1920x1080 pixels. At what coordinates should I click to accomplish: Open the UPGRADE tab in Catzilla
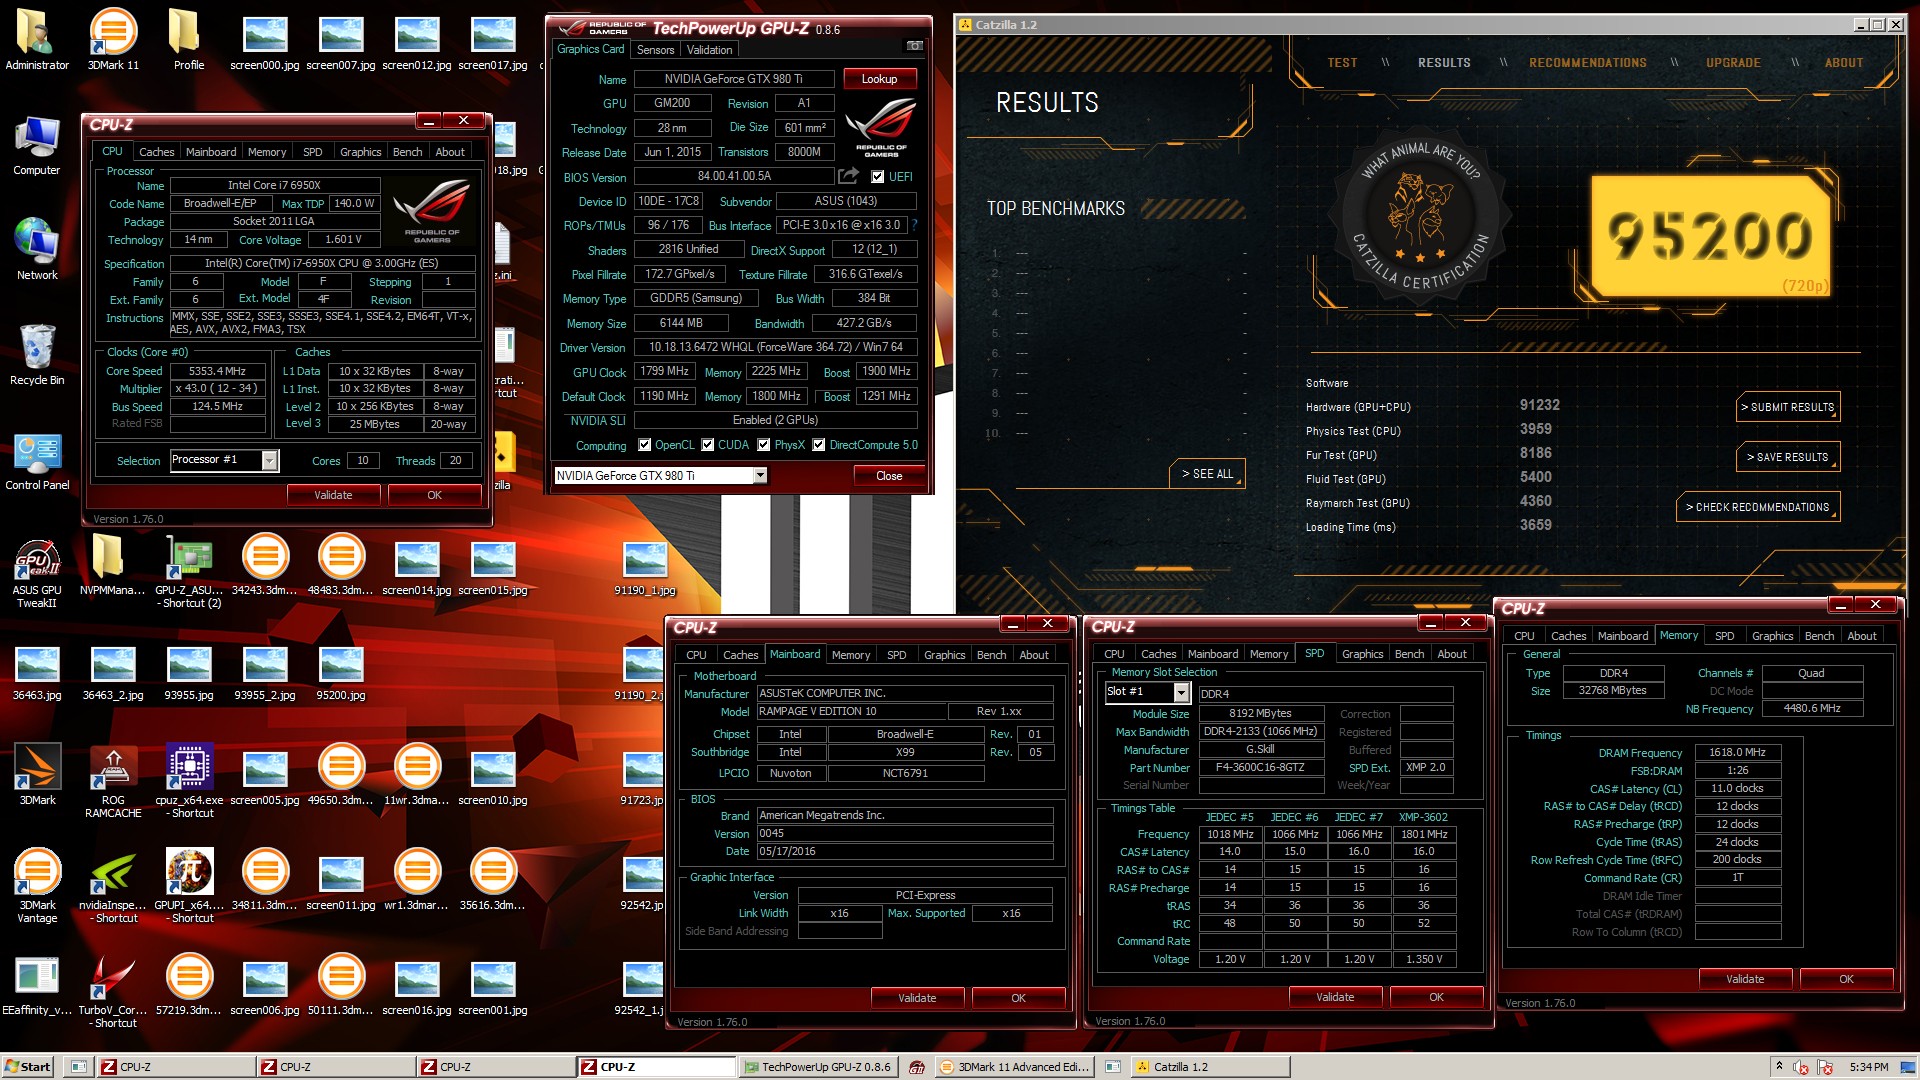pos(1733,62)
